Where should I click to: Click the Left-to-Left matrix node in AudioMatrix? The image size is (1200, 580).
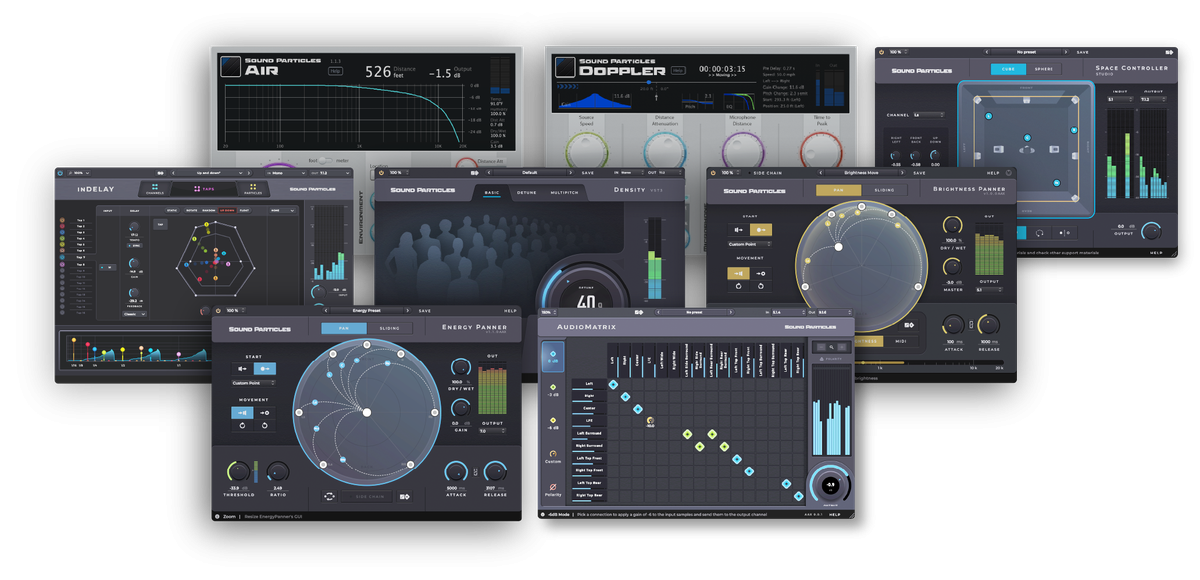[614, 385]
